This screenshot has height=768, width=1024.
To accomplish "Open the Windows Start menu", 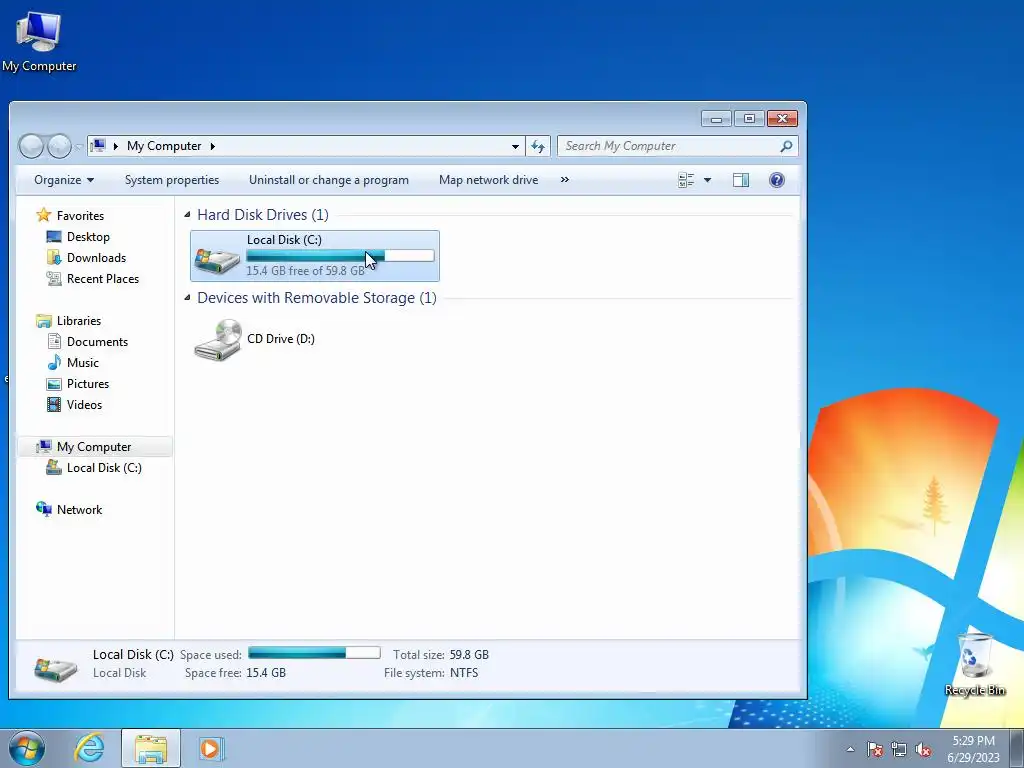I will [x=27, y=748].
